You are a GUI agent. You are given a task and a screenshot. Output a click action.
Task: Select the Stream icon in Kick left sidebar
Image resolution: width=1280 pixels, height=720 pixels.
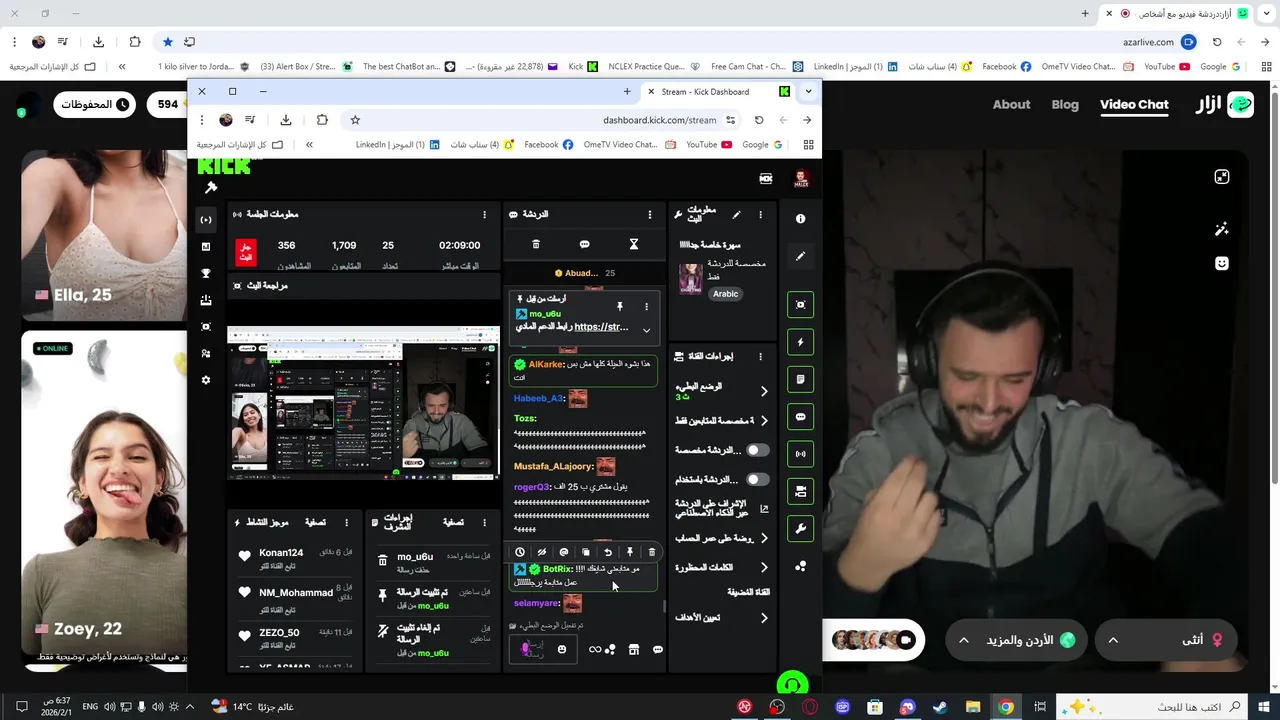(x=206, y=220)
